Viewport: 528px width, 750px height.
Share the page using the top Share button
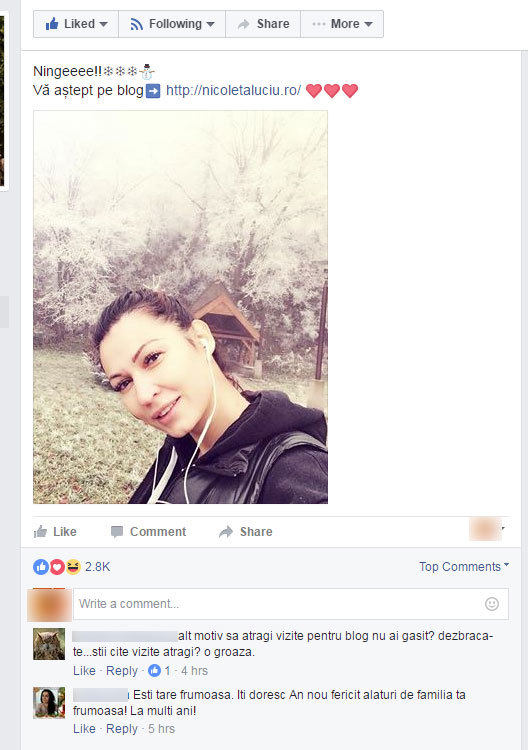(x=263, y=24)
